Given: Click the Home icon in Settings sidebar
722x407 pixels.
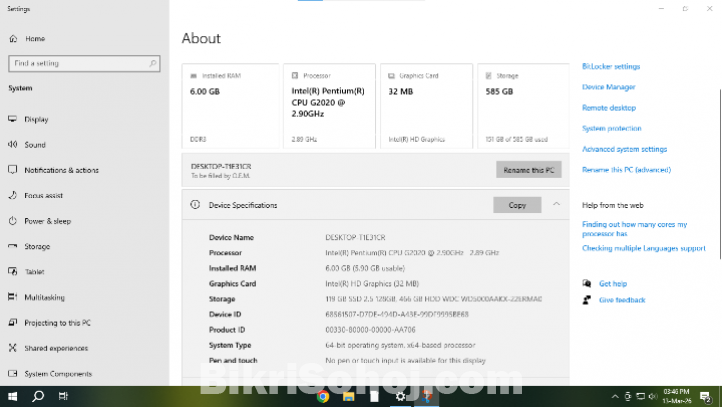Looking at the screenshot, I should [13, 39].
